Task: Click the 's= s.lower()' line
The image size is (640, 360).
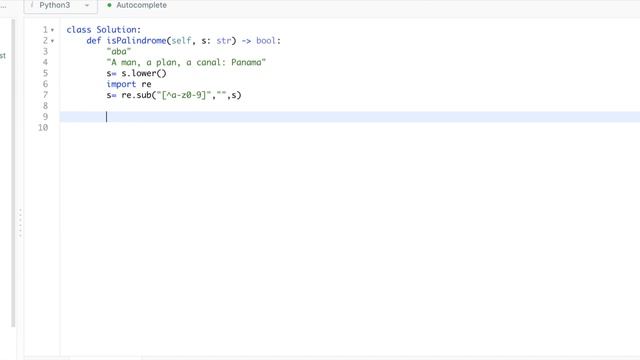Action: 136,73
